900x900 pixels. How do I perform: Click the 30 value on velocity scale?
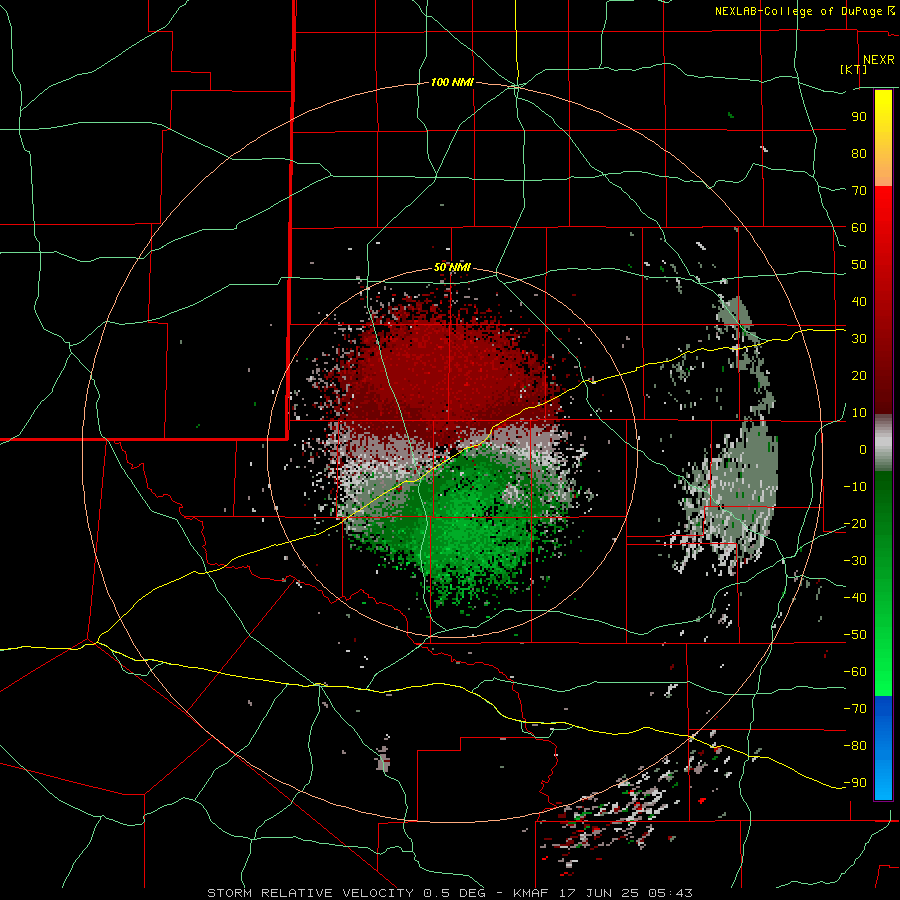[x=859, y=339]
